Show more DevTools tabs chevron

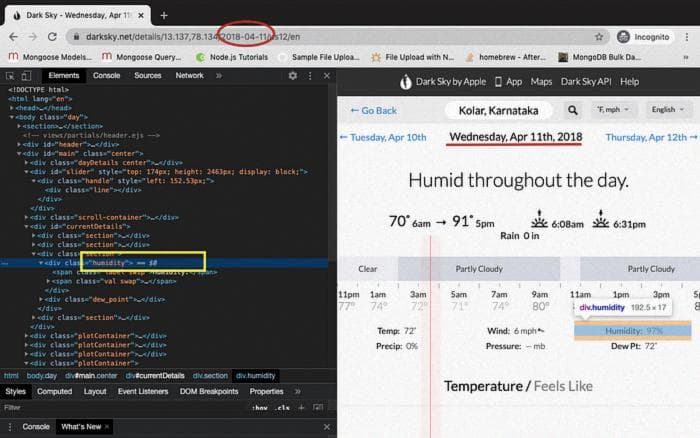point(219,76)
